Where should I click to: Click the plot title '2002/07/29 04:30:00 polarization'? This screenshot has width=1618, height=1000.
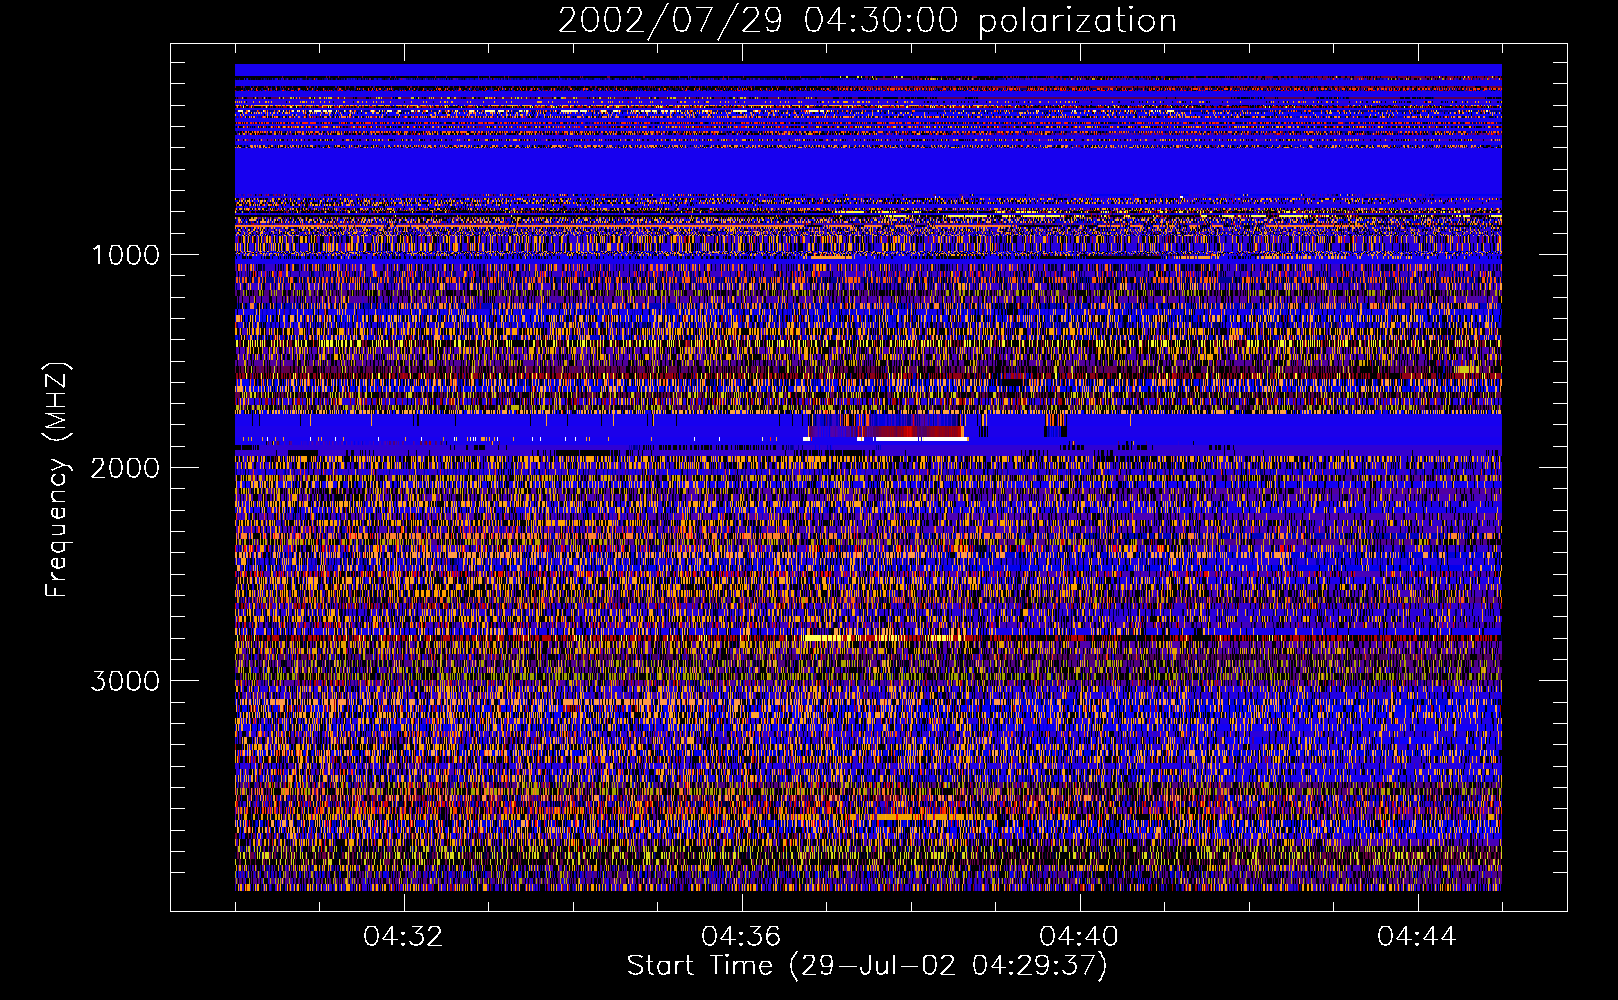tap(867, 21)
